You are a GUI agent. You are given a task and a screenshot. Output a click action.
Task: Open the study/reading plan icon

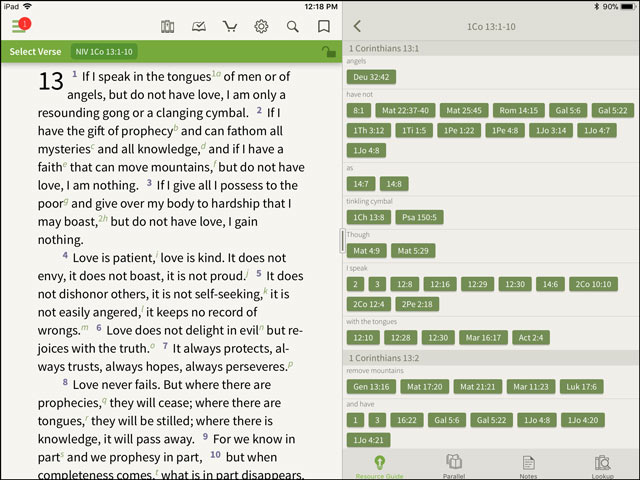pos(199,27)
